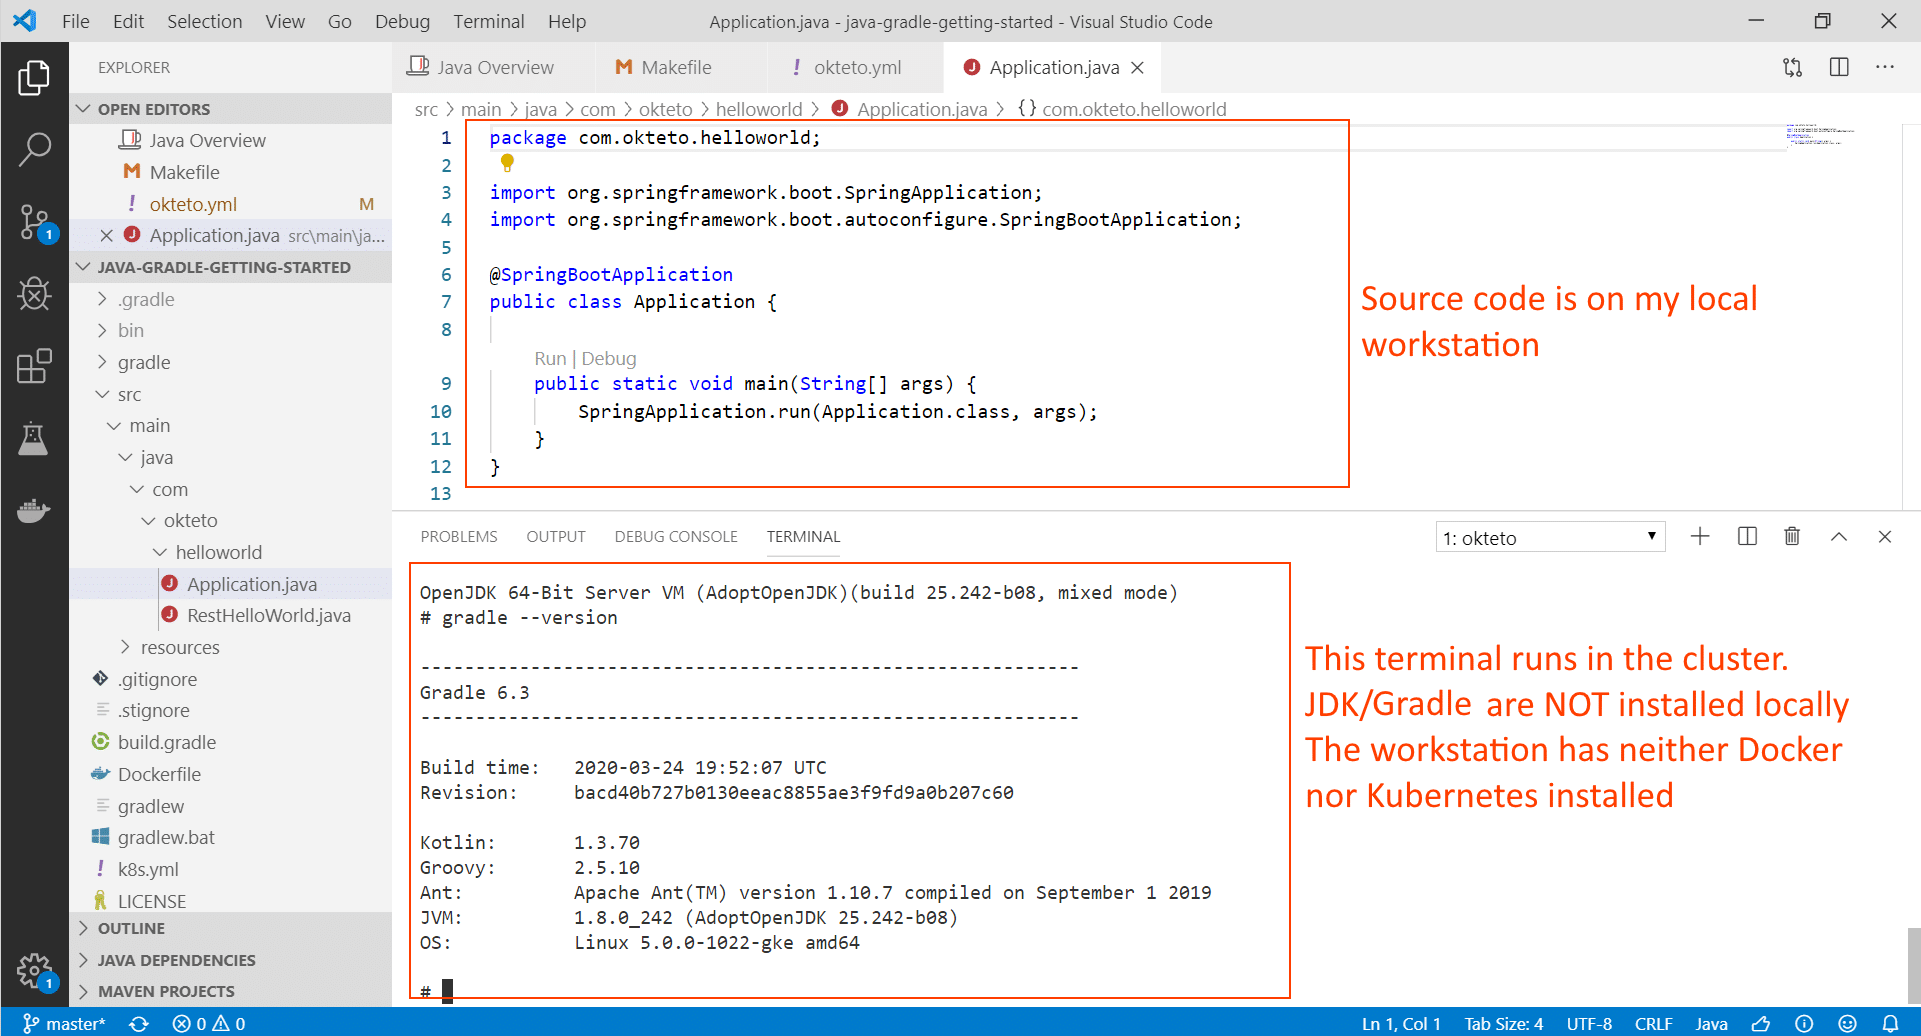1921x1036 pixels.
Task: Click the Run code lens above main
Action: click(550, 358)
